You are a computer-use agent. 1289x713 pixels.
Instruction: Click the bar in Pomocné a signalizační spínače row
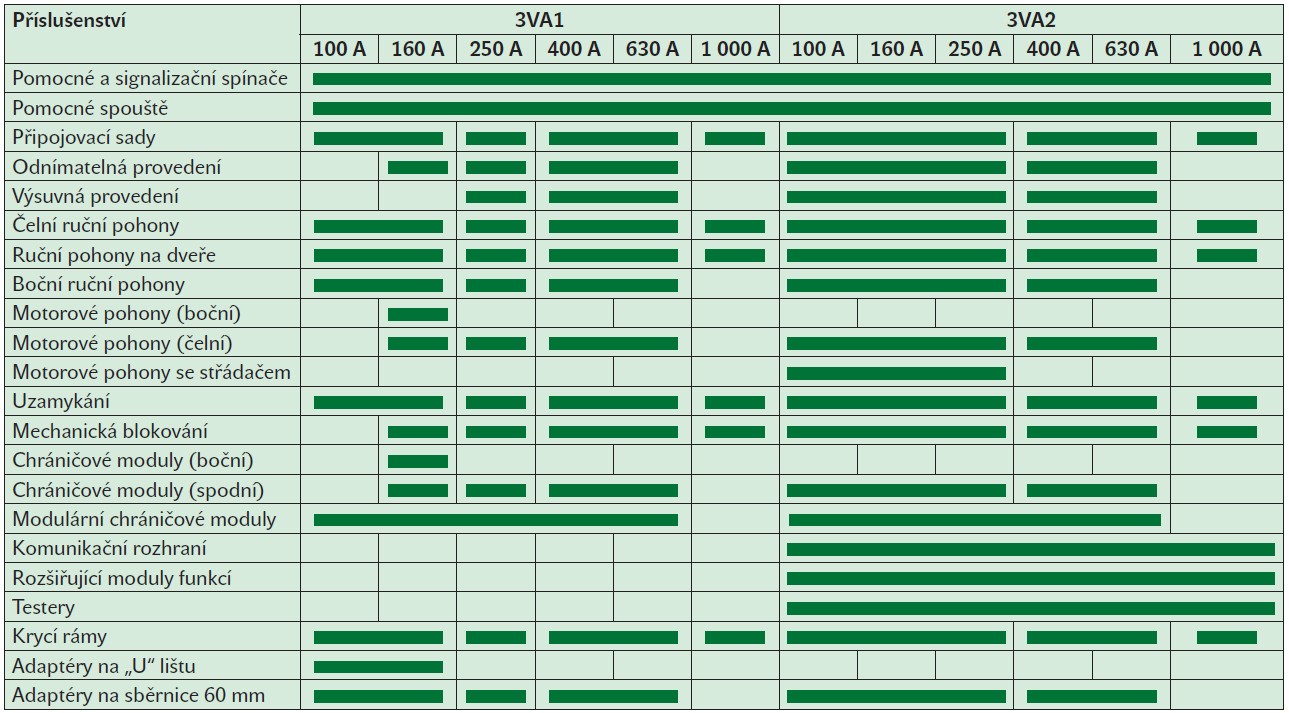point(792,79)
